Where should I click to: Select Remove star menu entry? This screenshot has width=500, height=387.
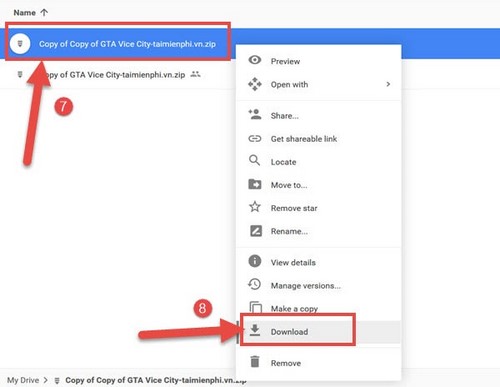coord(318,208)
